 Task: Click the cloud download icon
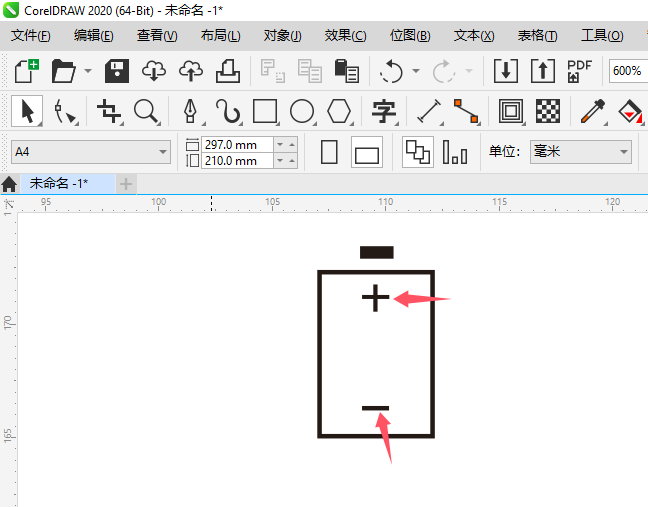pos(154,71)
